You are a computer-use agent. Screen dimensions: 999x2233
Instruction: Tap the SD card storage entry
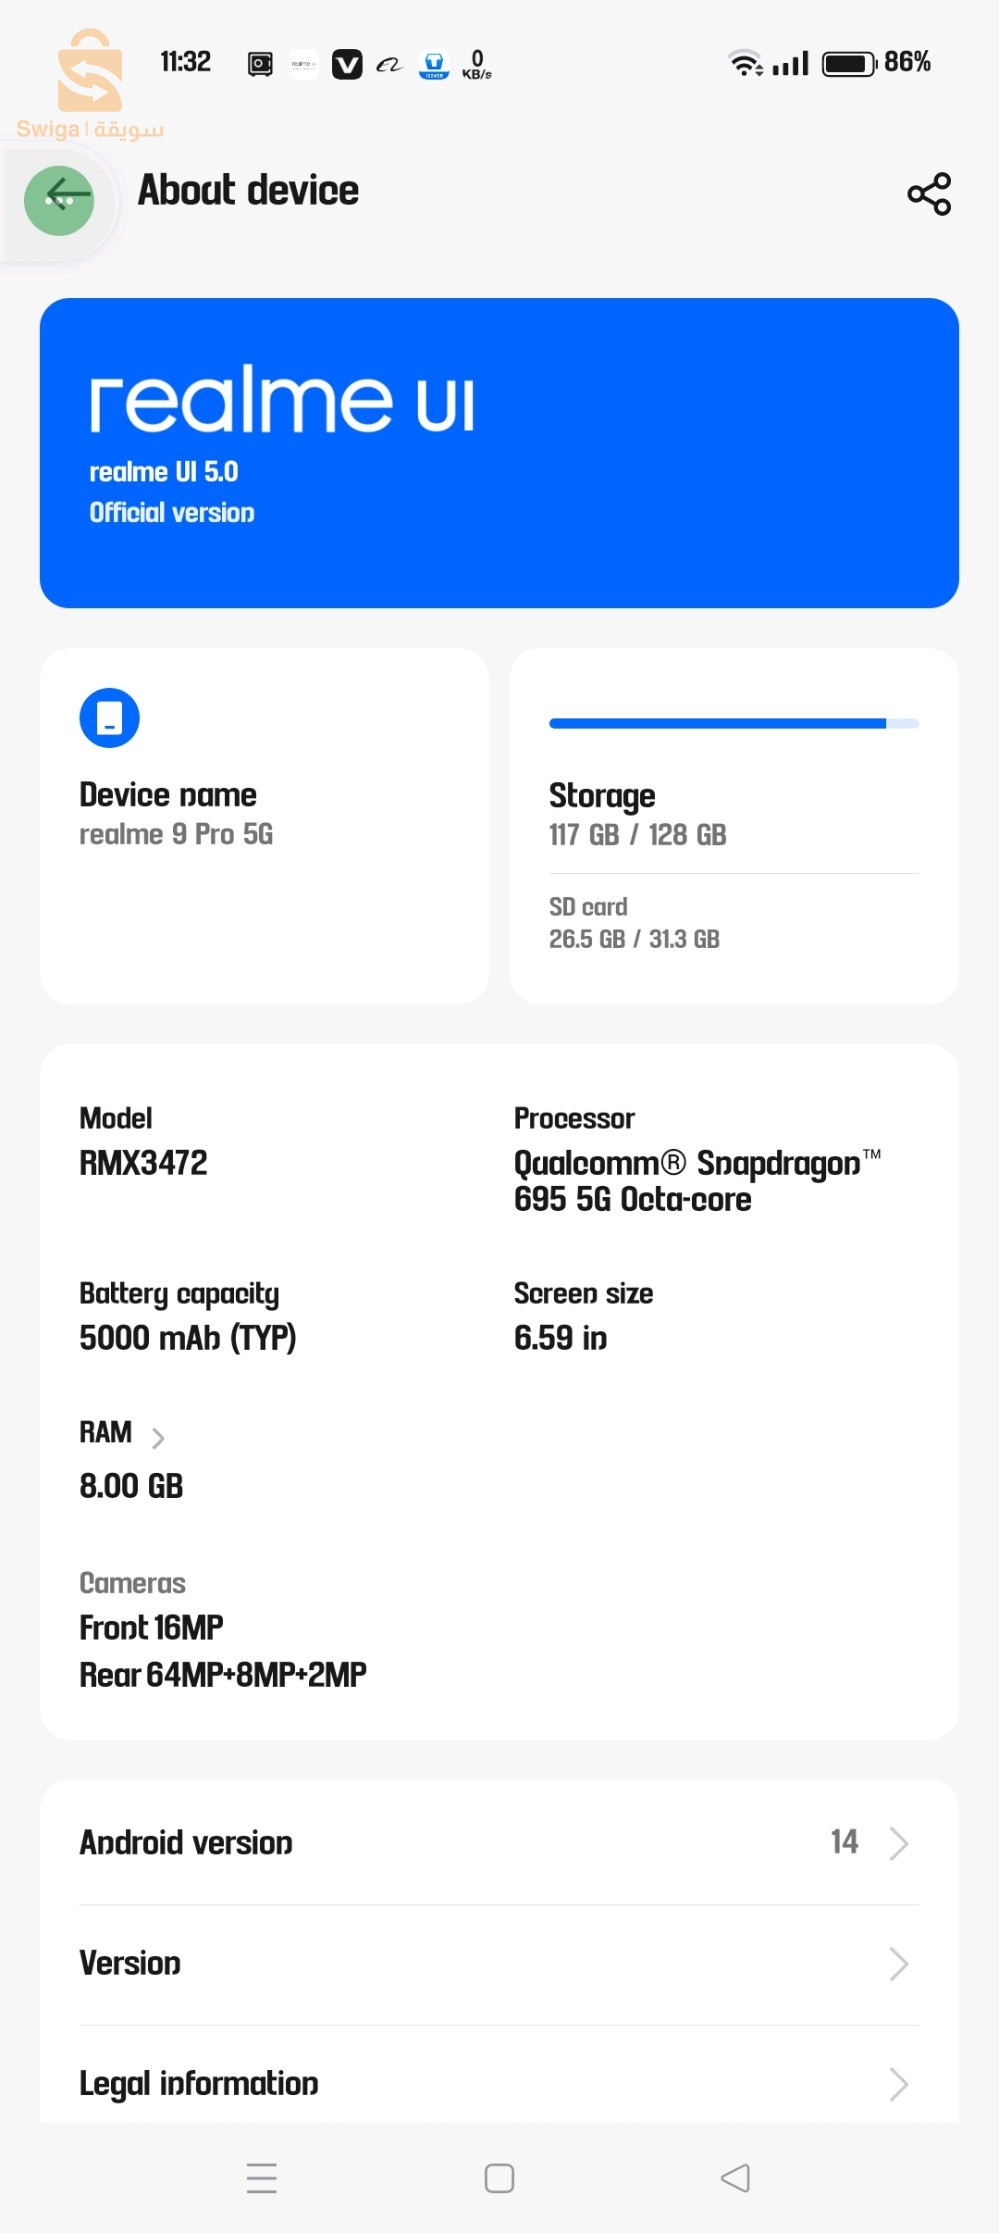[x=634, y=923]
